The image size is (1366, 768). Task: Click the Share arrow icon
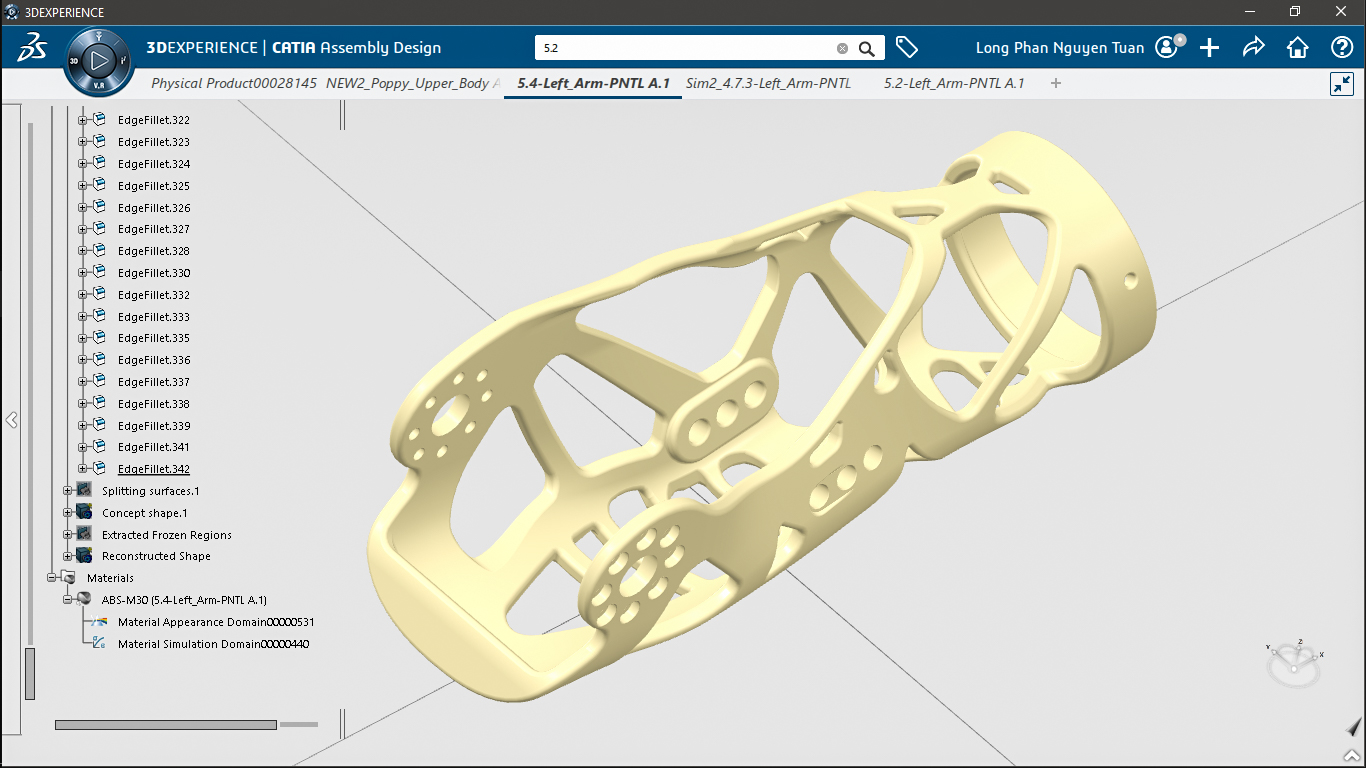(1253, 47)
